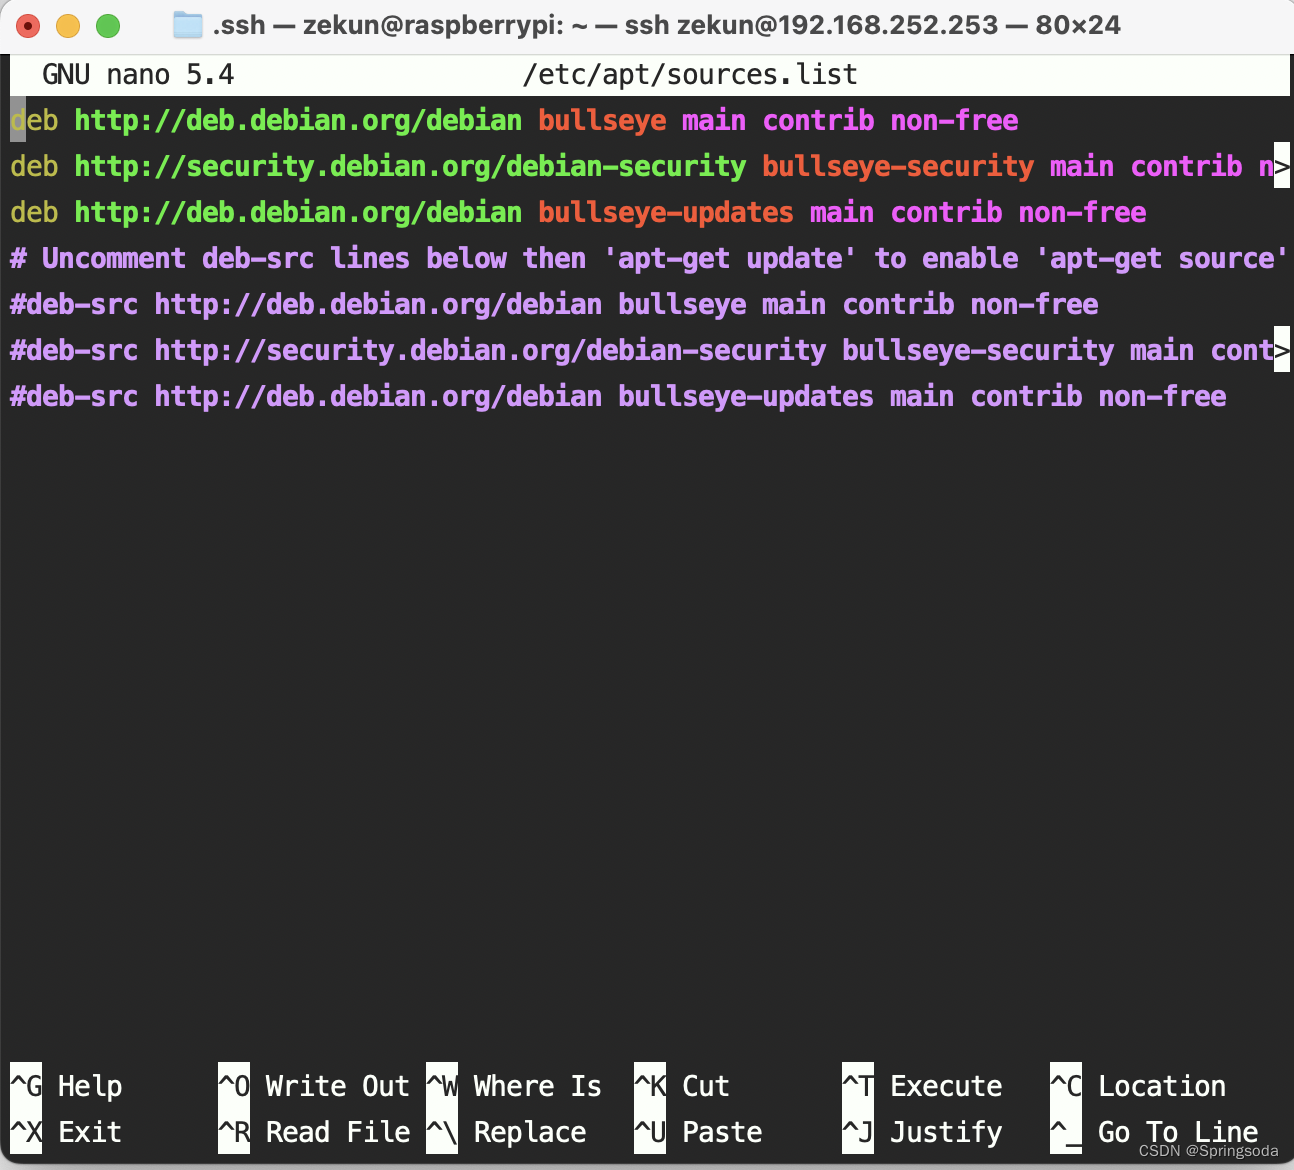Click the ^G Help shortcut key
This screenshot has width=1294, height=1170.
pos(26,1085)
